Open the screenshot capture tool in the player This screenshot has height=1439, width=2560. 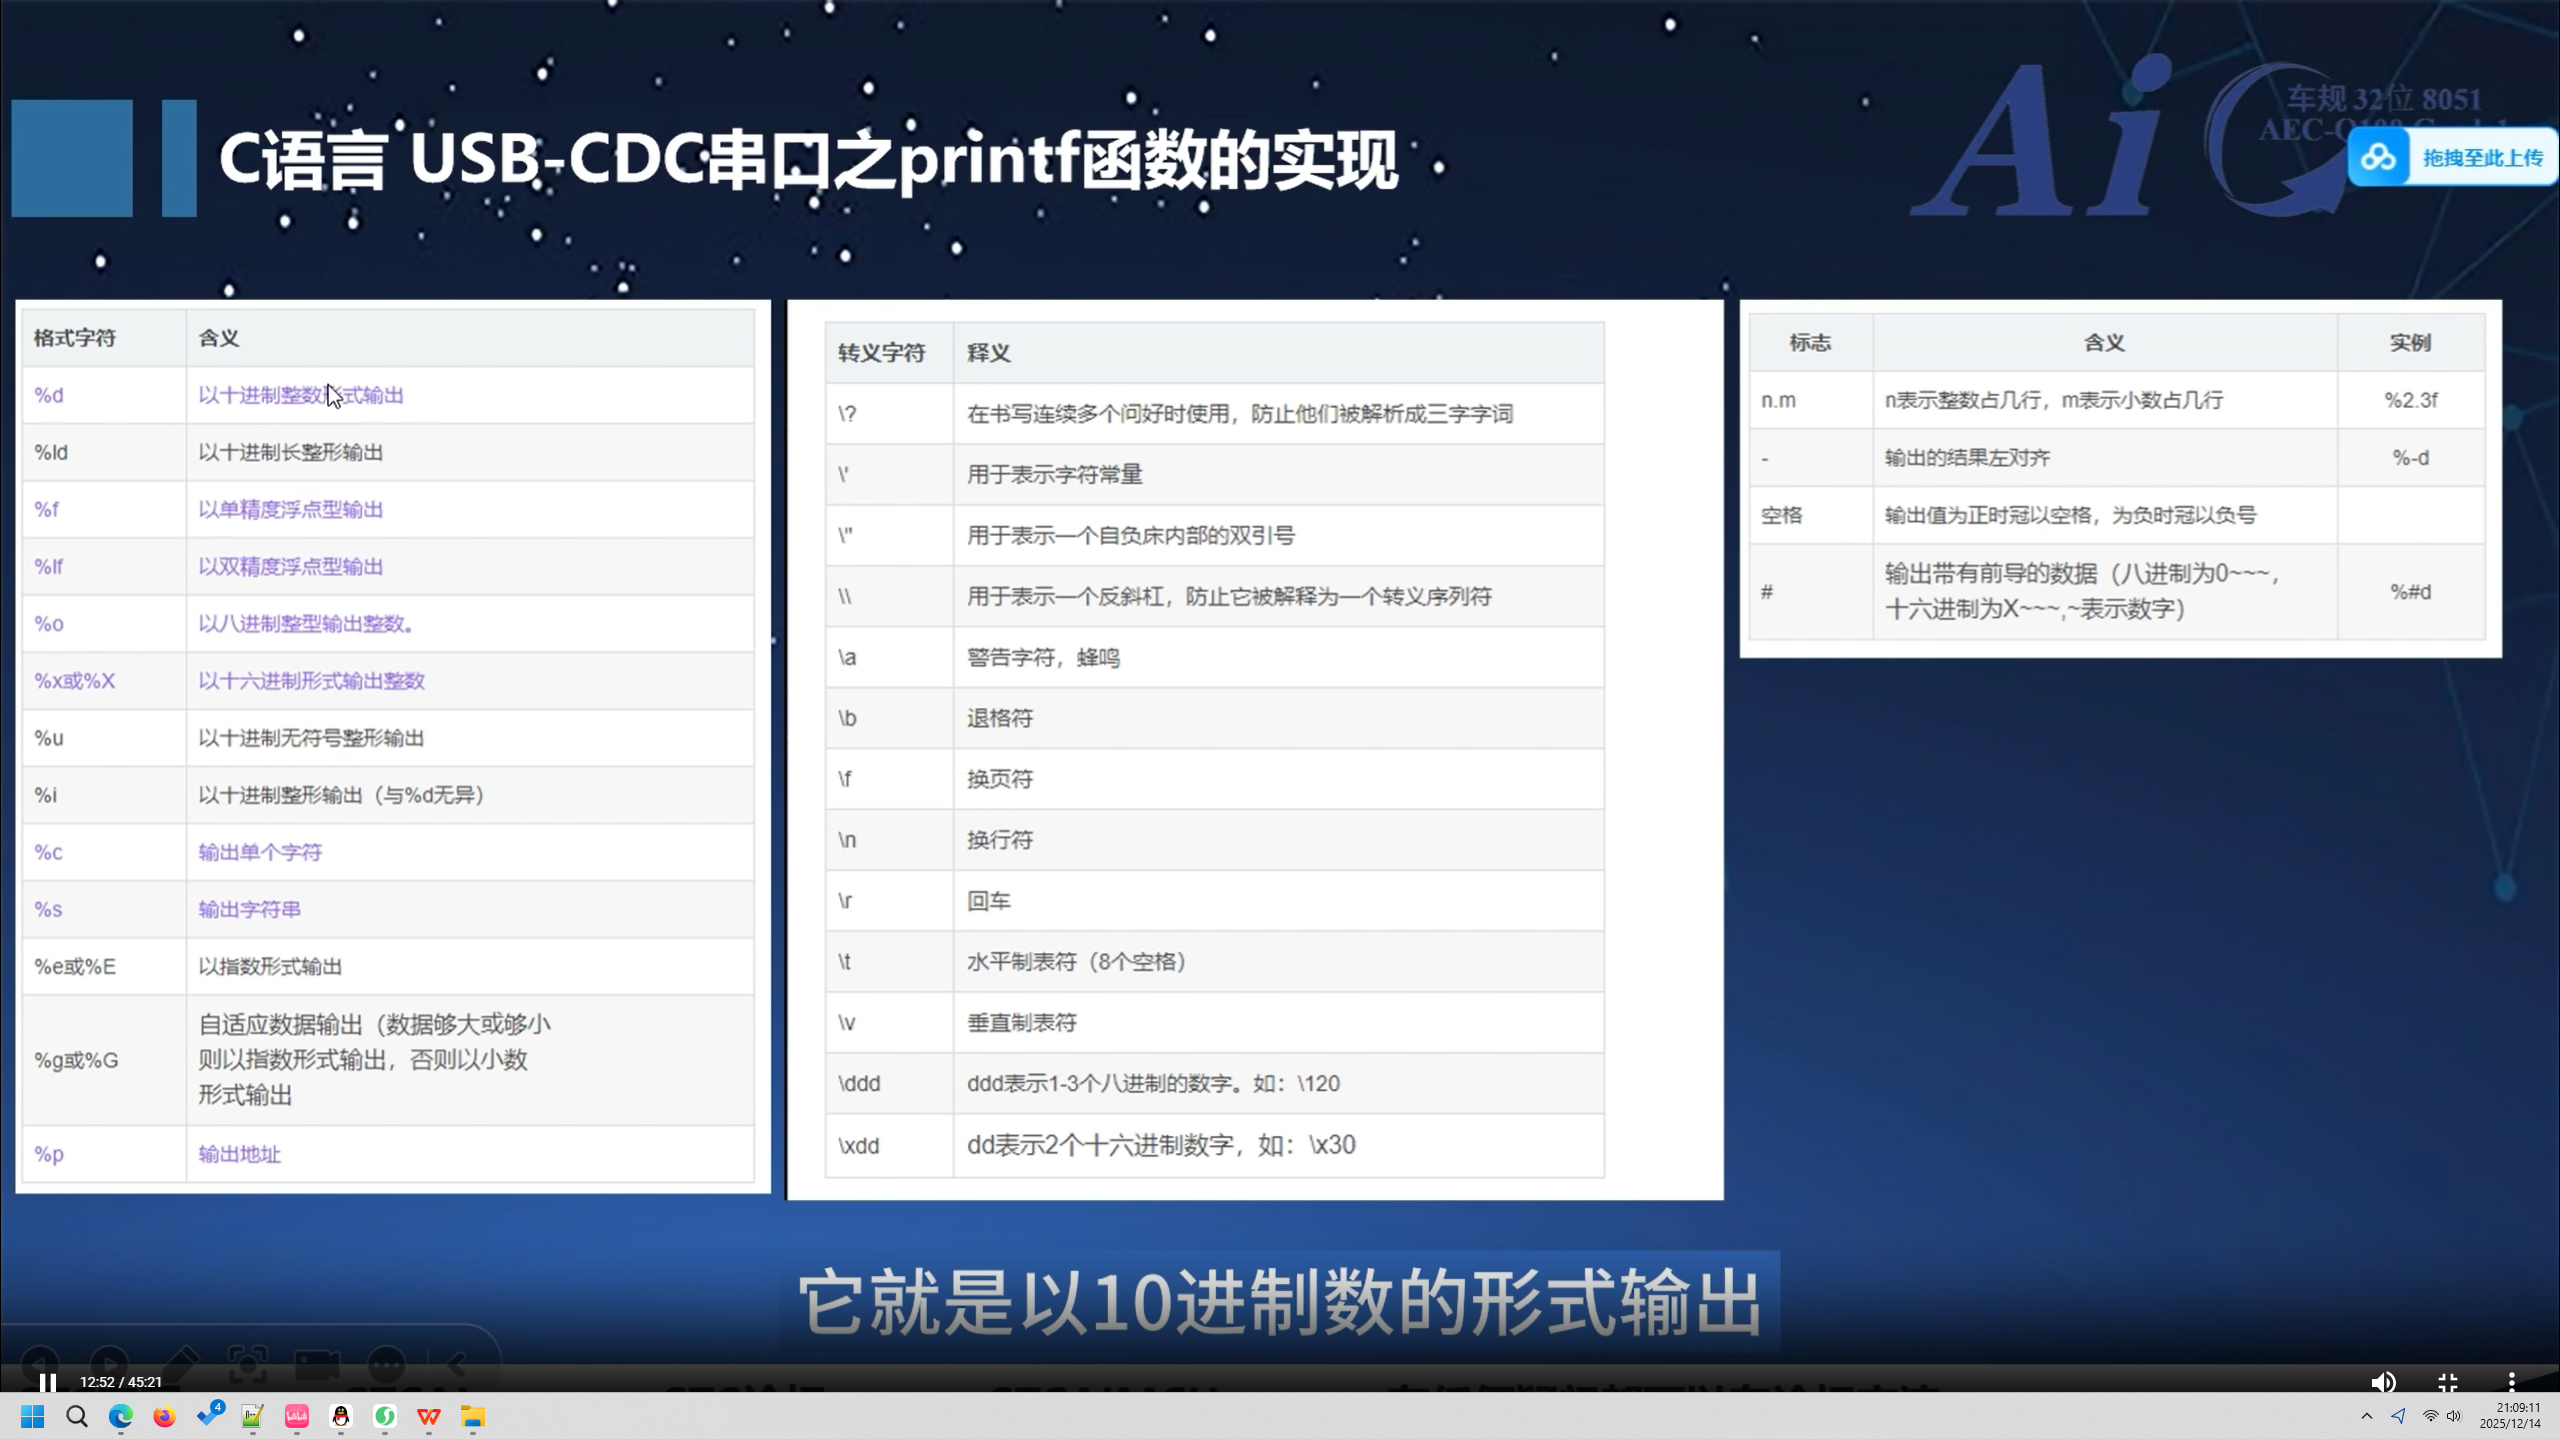click(247, 1363)
